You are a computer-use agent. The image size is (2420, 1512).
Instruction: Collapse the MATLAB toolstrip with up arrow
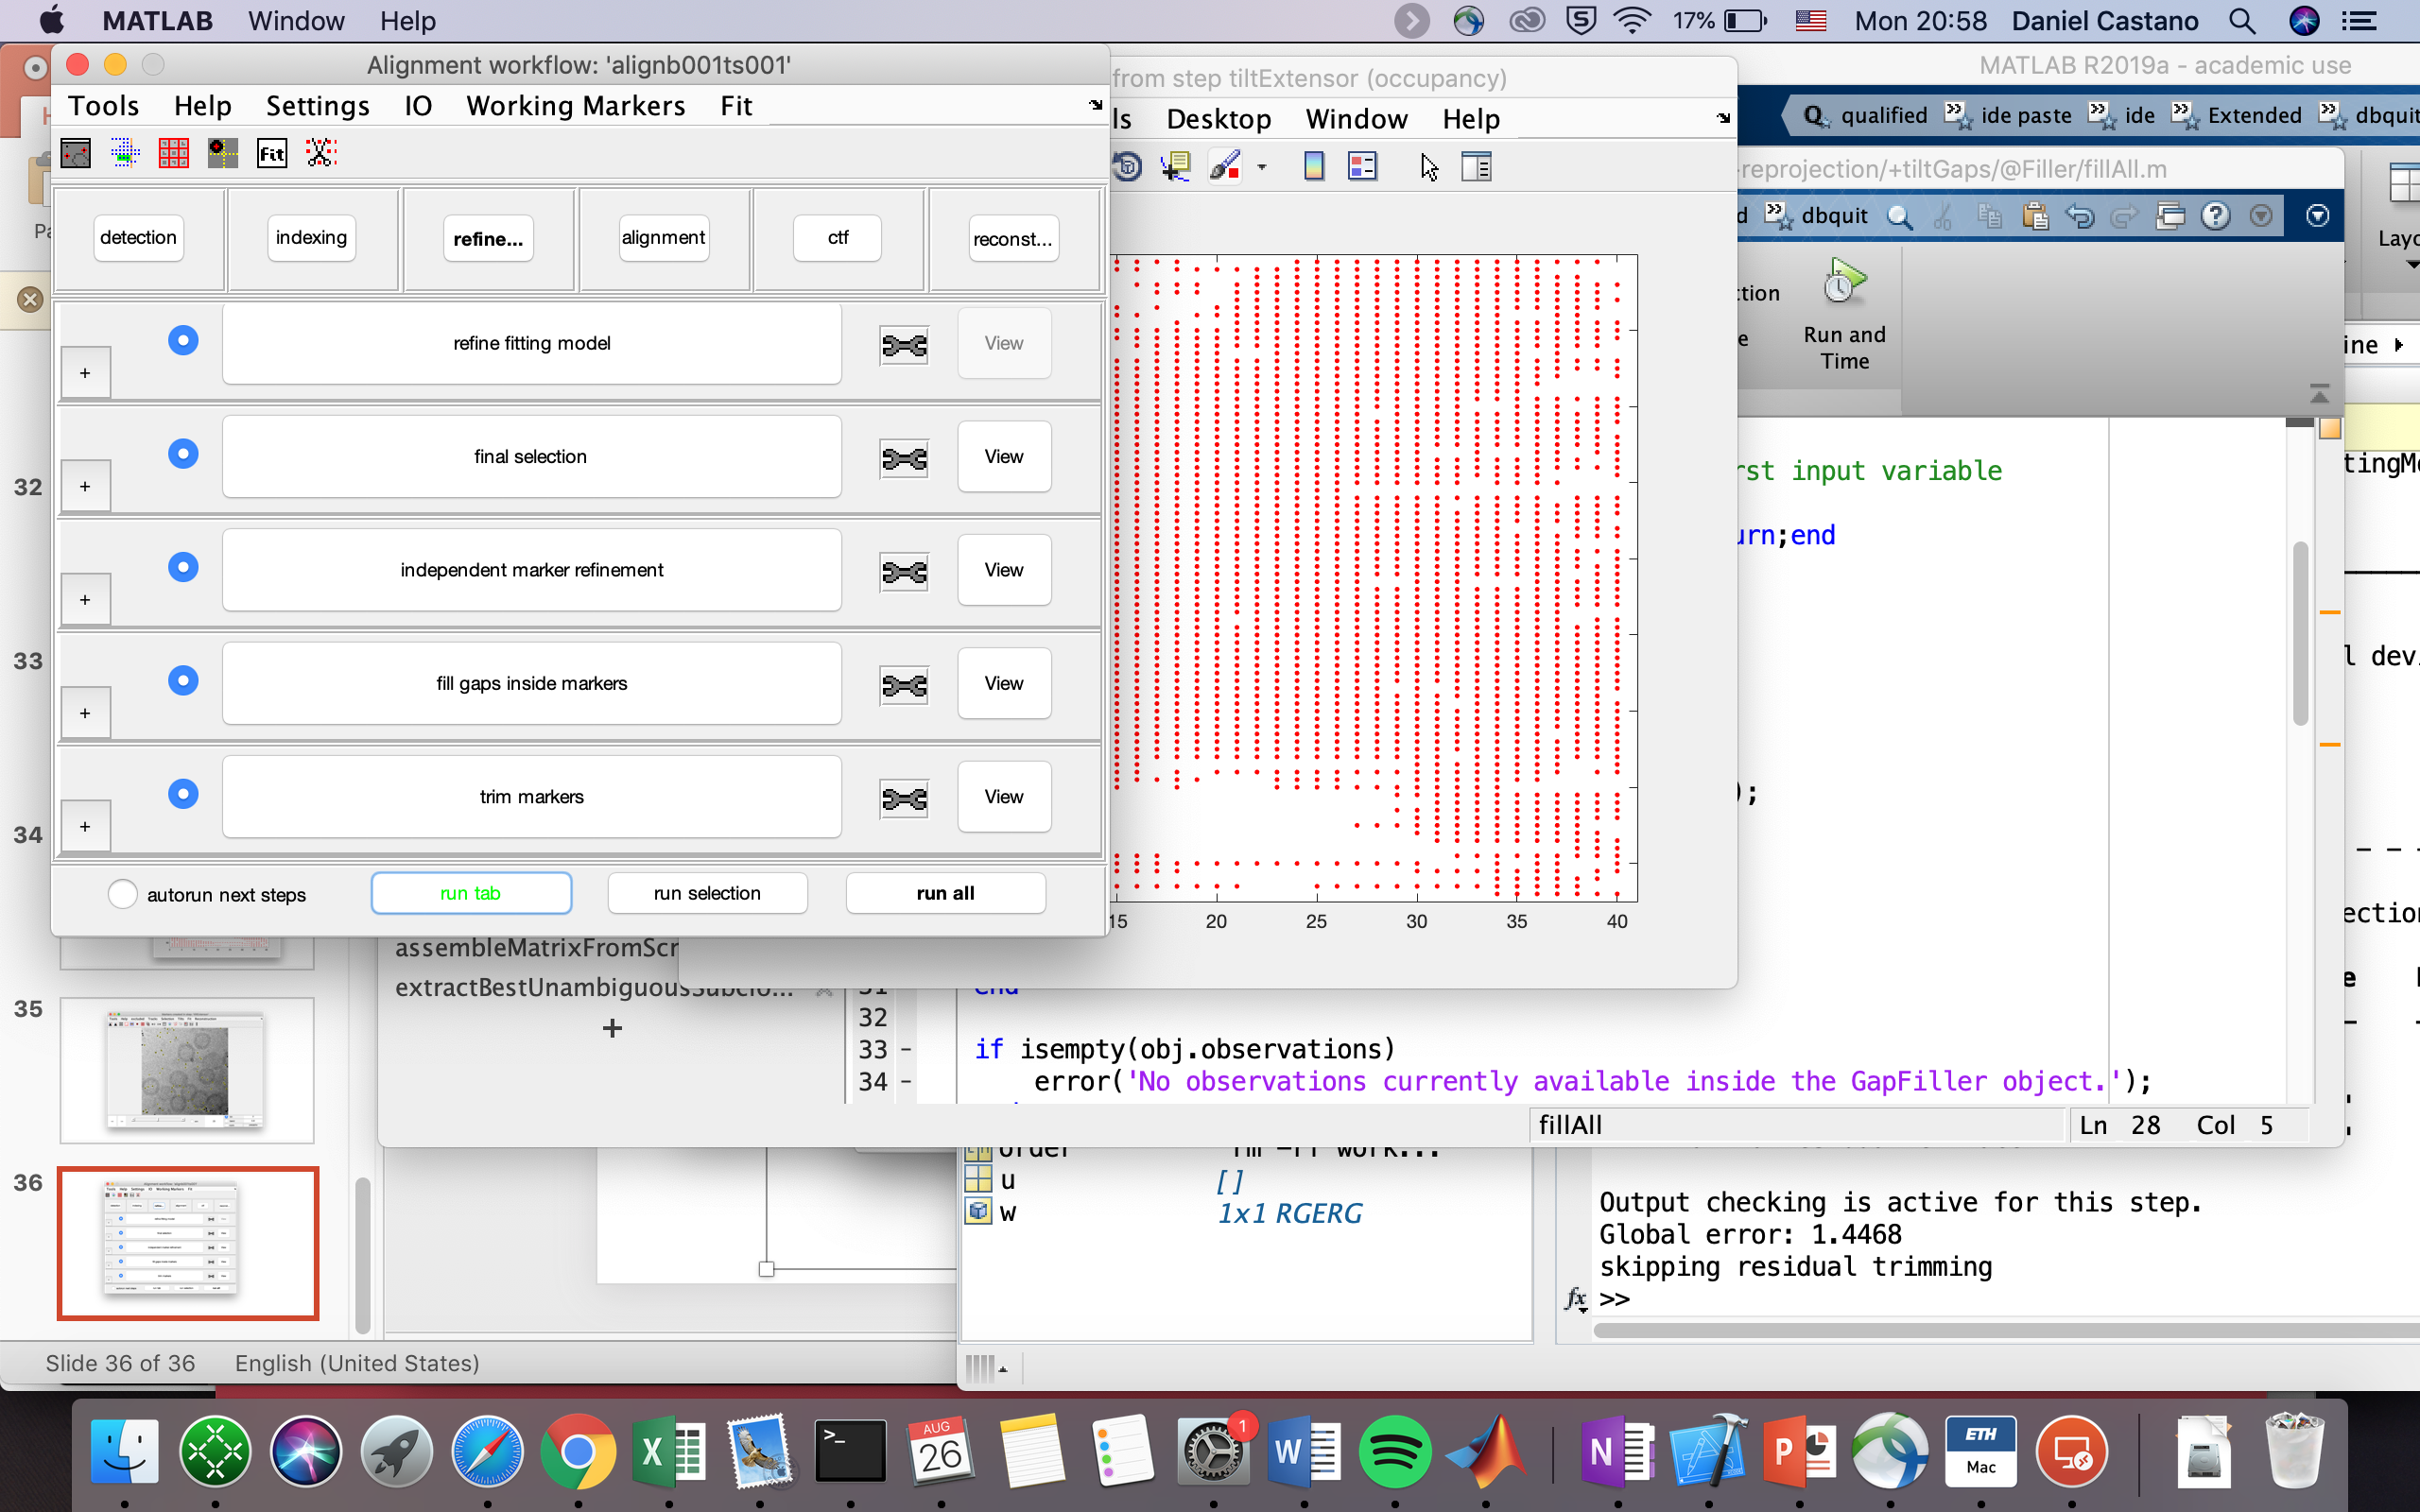coord(2319,393)
